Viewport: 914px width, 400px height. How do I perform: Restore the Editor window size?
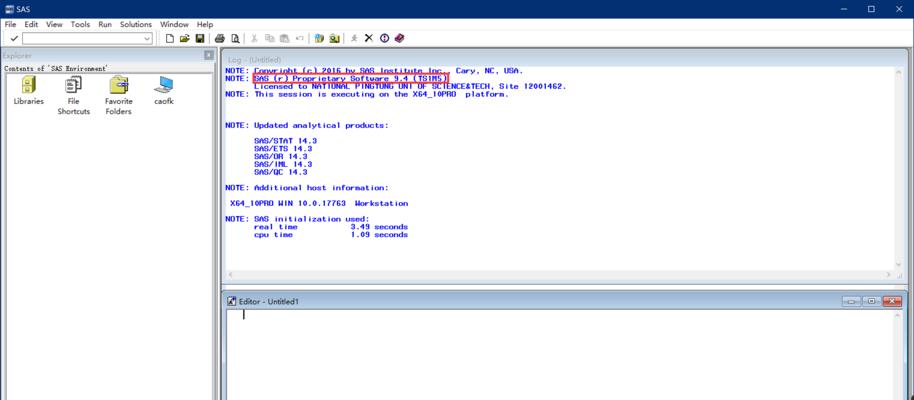(871, 301)
